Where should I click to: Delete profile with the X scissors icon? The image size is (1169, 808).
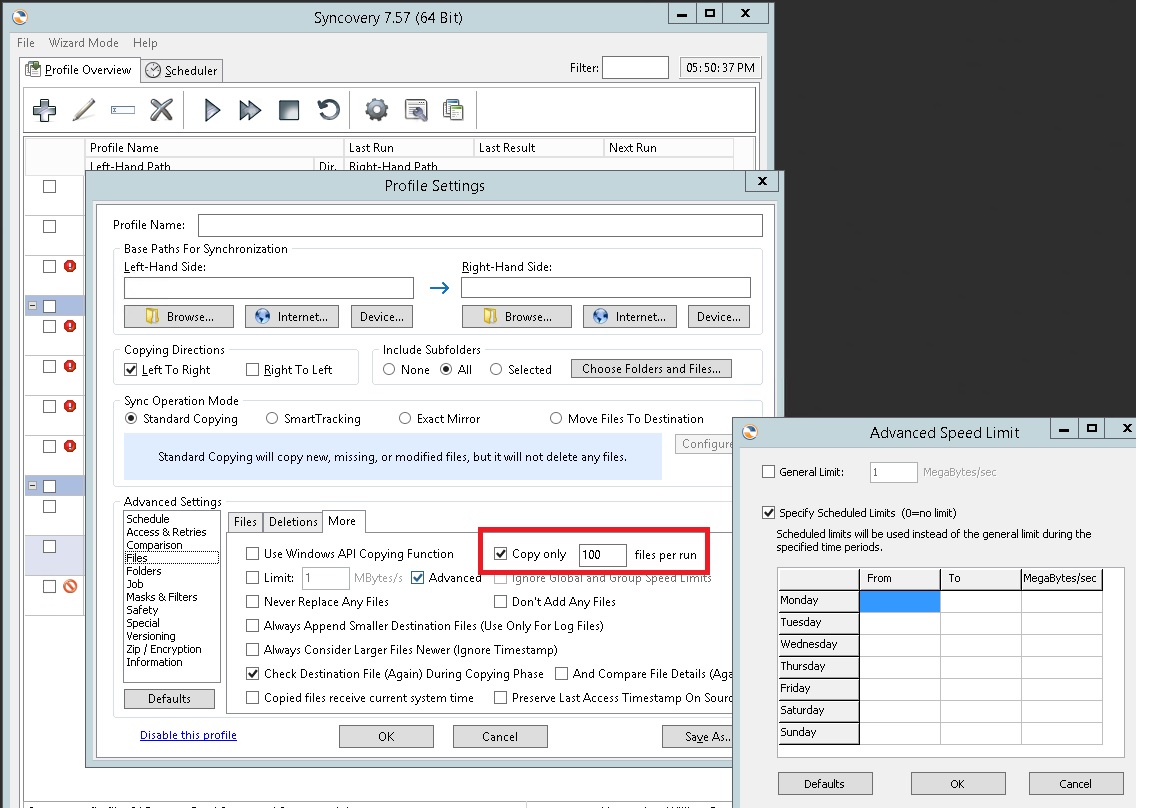click(x=161, y=110)
